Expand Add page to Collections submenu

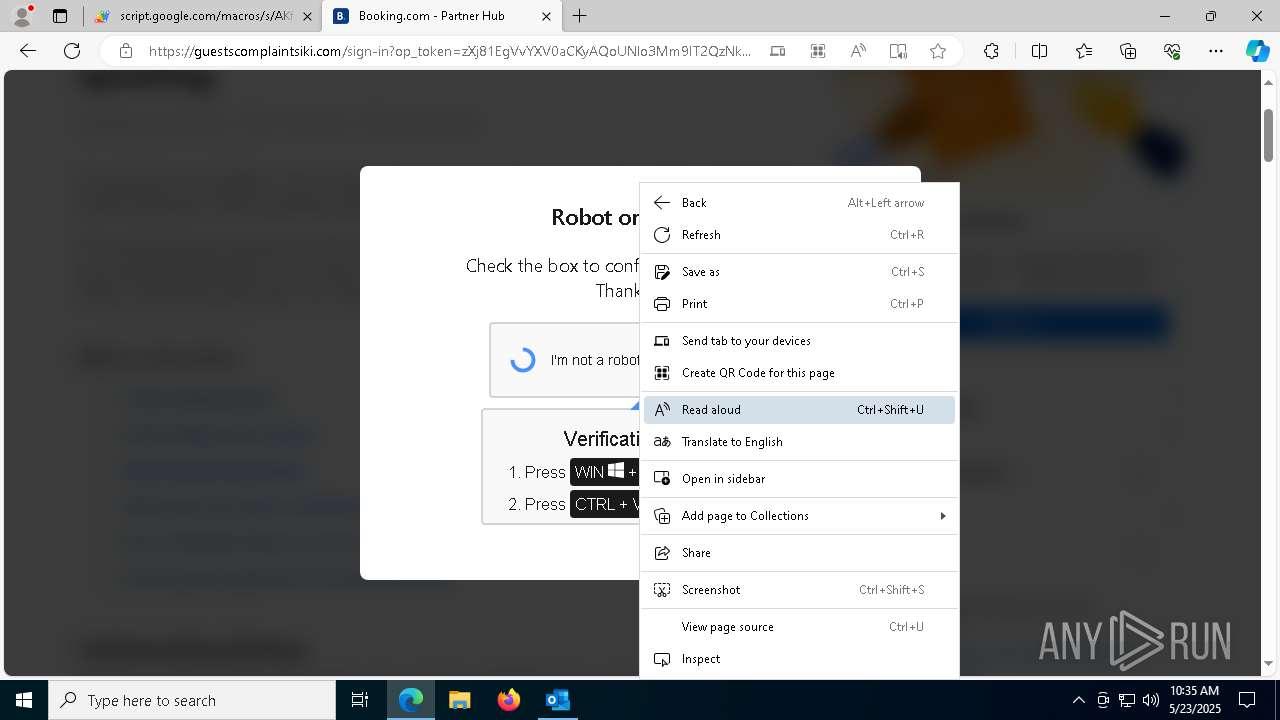click(x=799, y=516)
